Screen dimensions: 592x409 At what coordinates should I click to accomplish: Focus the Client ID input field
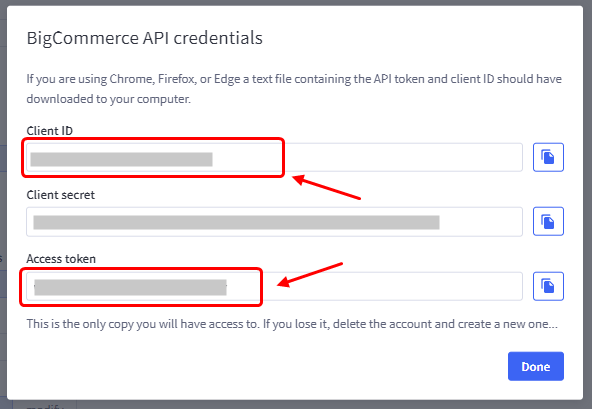[274, 157]
